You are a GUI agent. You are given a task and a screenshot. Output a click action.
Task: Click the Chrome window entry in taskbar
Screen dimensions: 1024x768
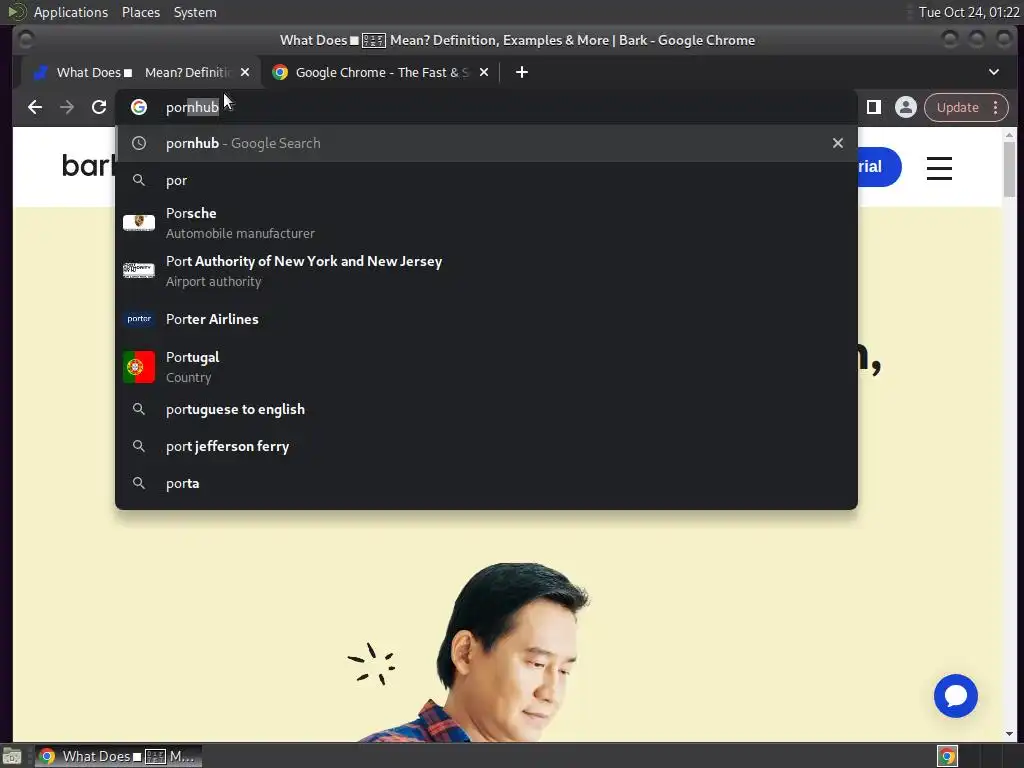[118, 756]
